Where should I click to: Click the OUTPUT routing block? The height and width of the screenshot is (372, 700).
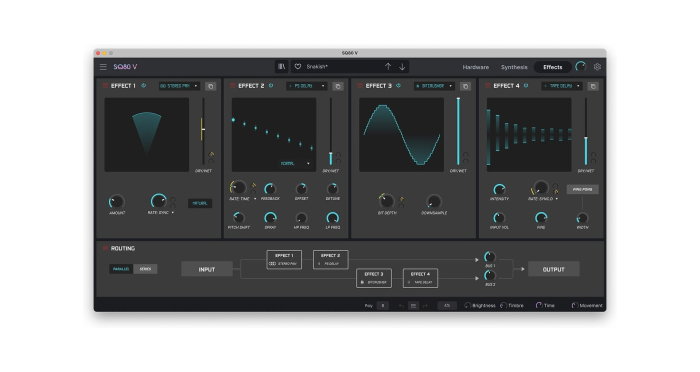(554, 269)
